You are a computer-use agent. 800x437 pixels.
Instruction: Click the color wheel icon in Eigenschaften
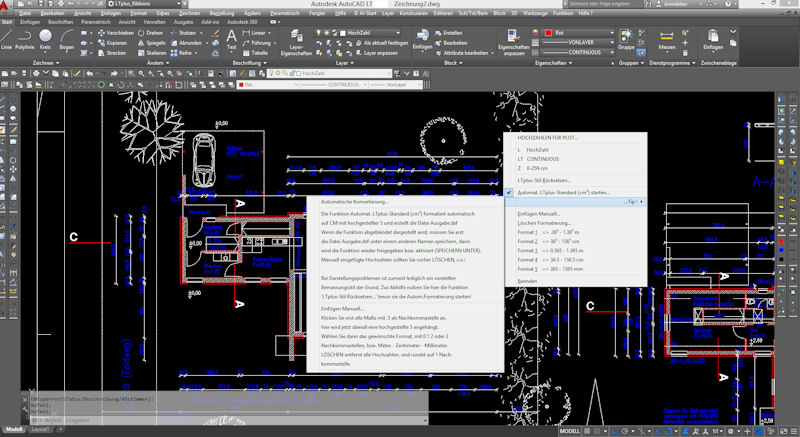[x=535, y=33]
